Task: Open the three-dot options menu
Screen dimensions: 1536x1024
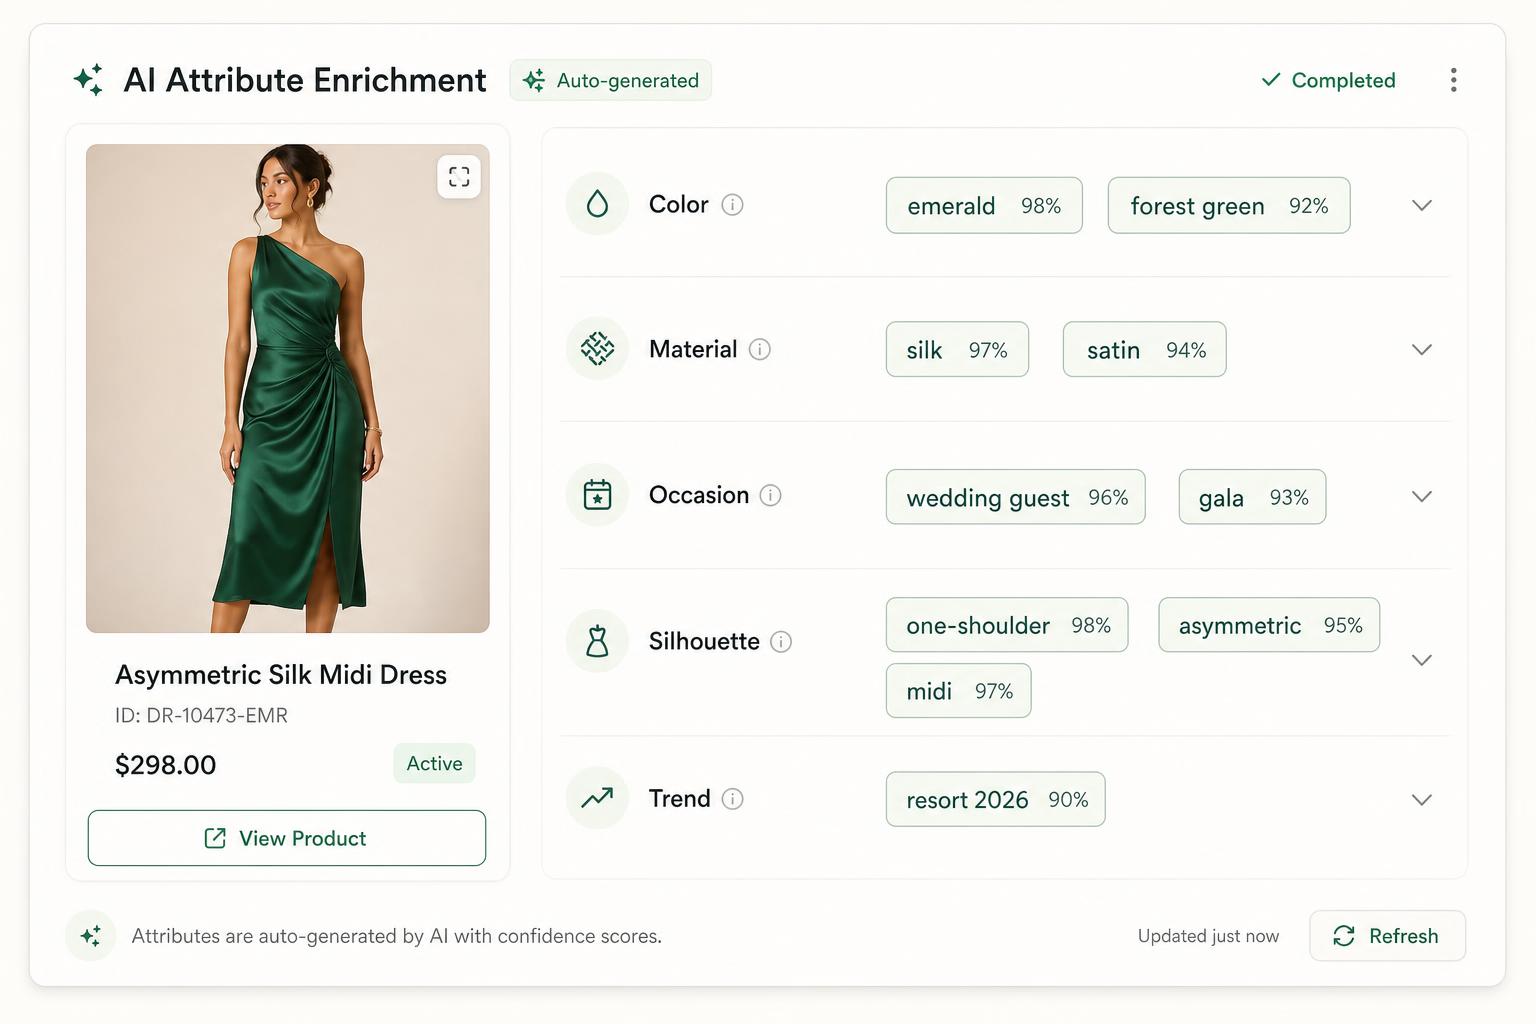Action: click(1453, 80)
